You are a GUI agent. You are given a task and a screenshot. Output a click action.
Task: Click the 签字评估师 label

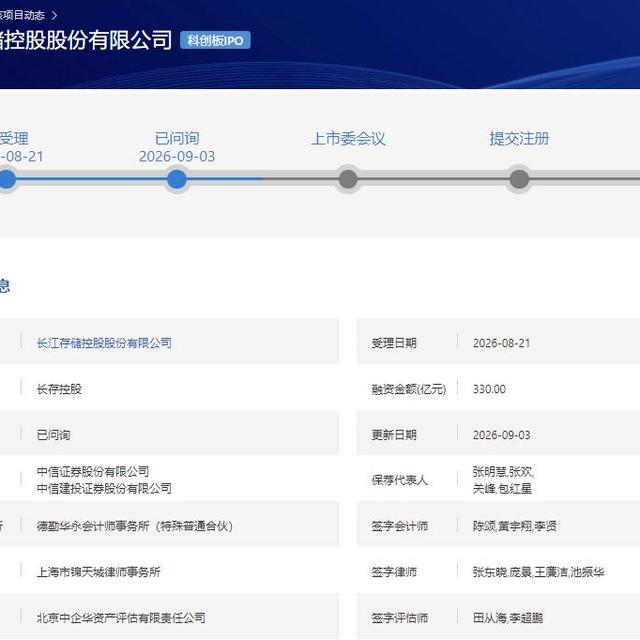click(400, 618)
